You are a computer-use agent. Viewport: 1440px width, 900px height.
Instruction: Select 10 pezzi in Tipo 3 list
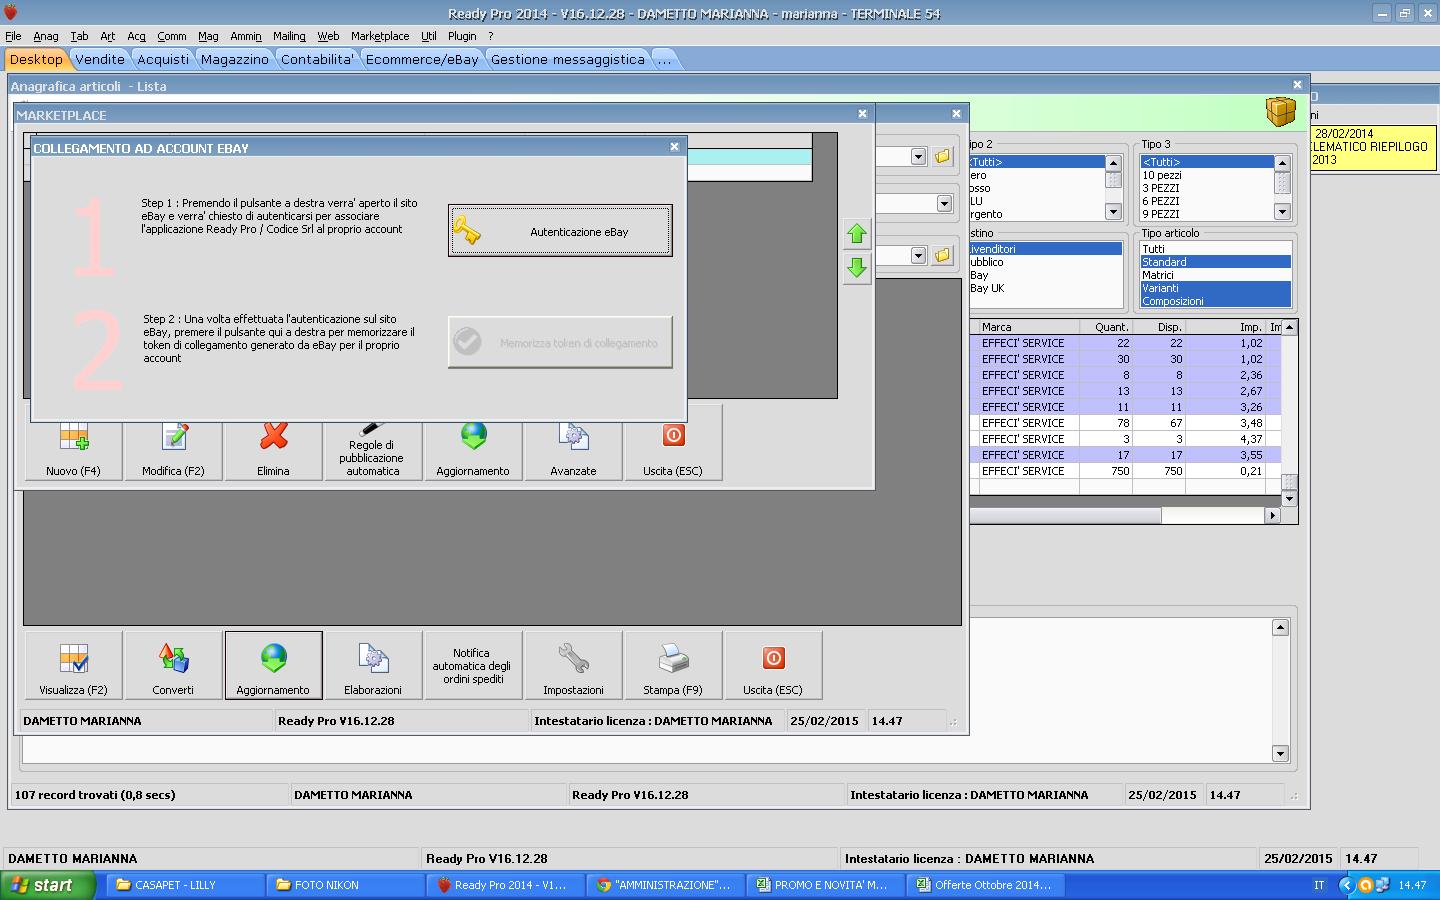click(1207, 175)
